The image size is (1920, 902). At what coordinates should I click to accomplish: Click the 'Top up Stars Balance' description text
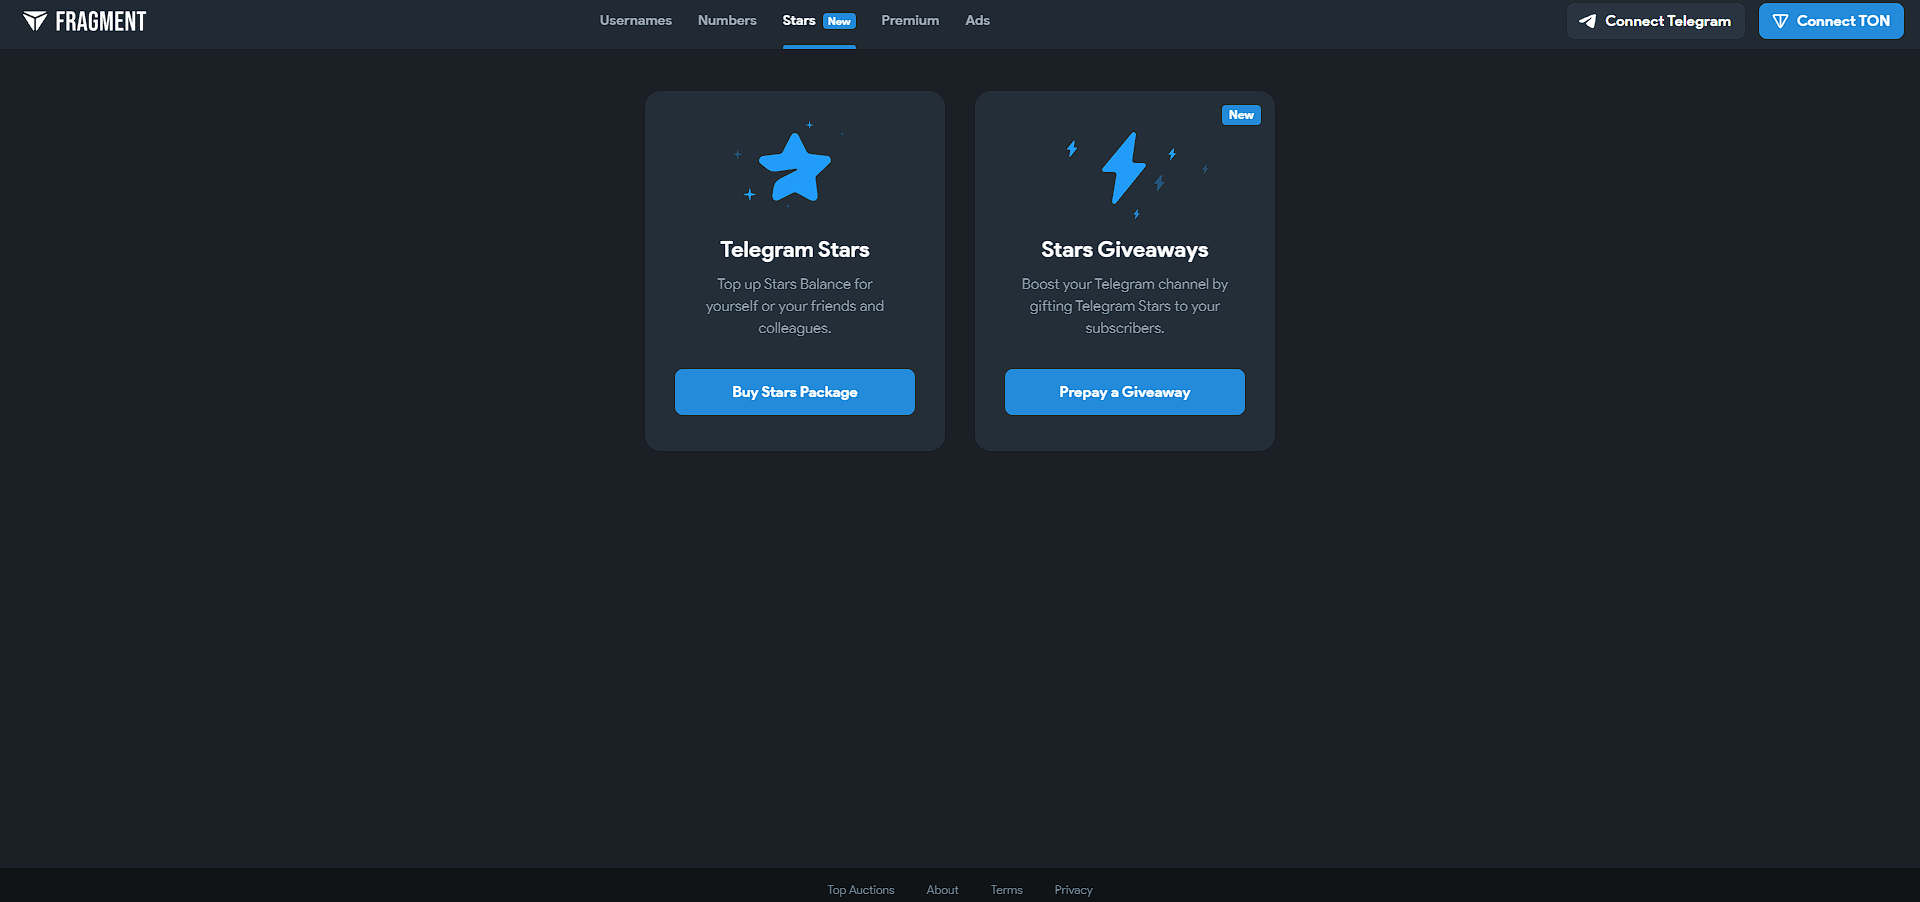point(795,306)
